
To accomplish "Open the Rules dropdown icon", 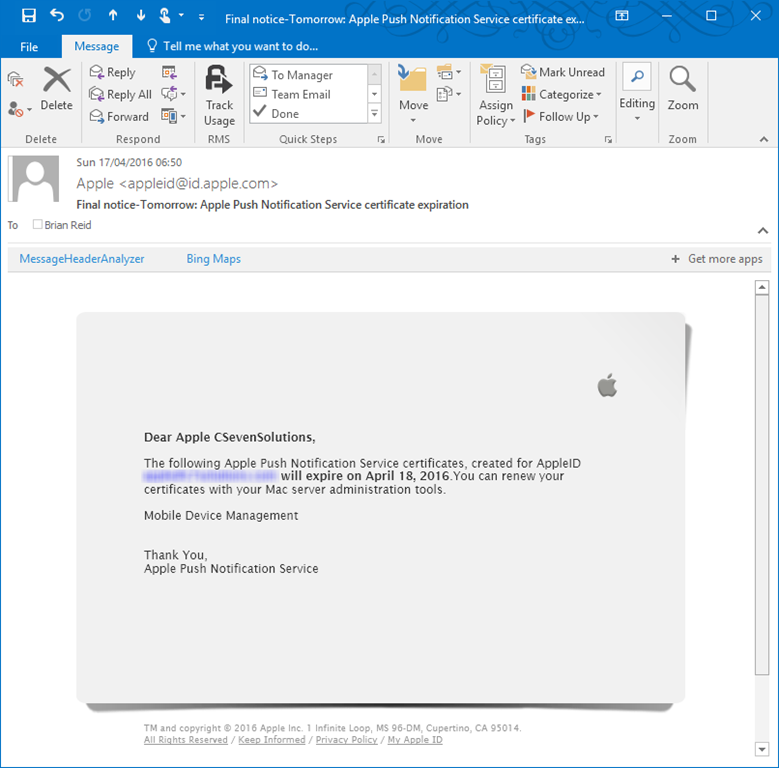I will (449, 73).
